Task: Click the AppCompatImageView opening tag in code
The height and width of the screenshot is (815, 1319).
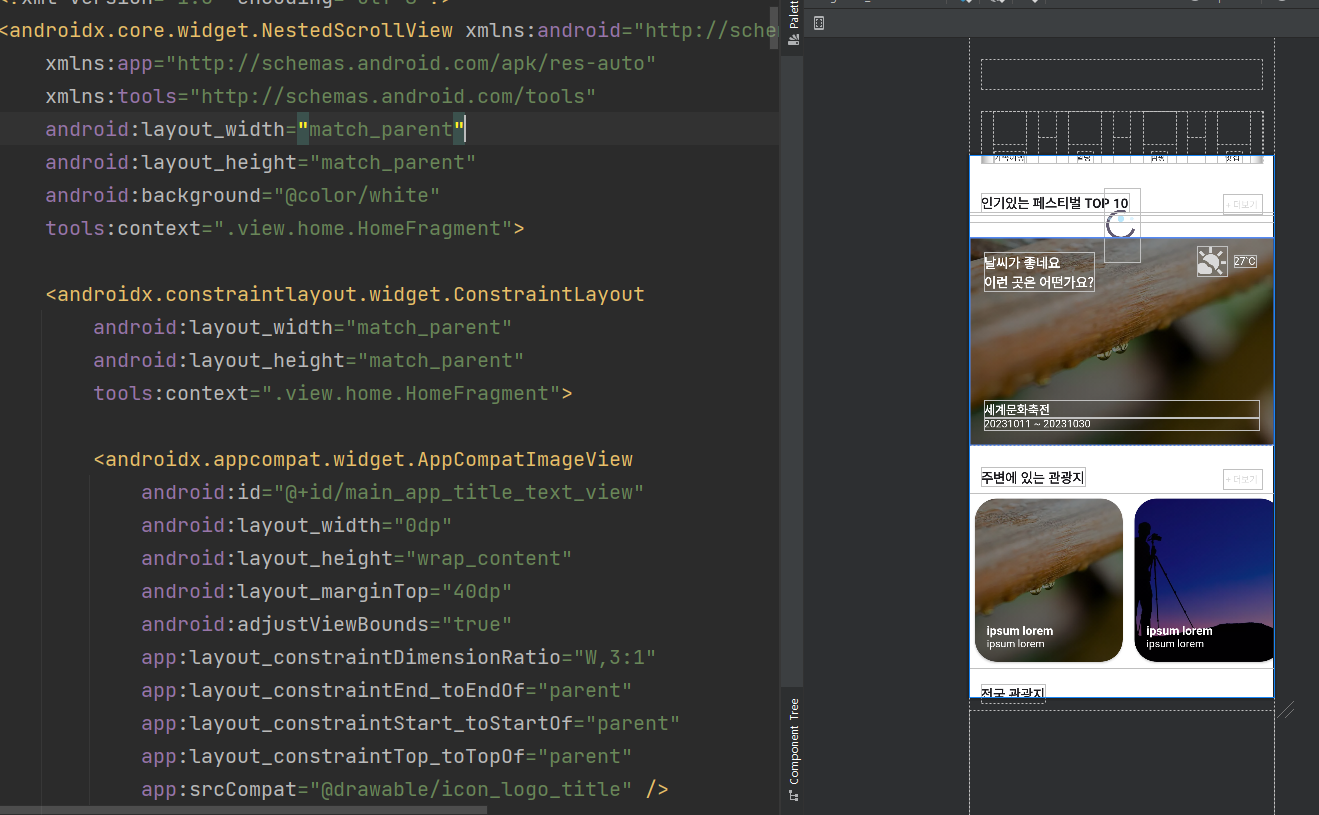Action: click(x=363, y=459)
